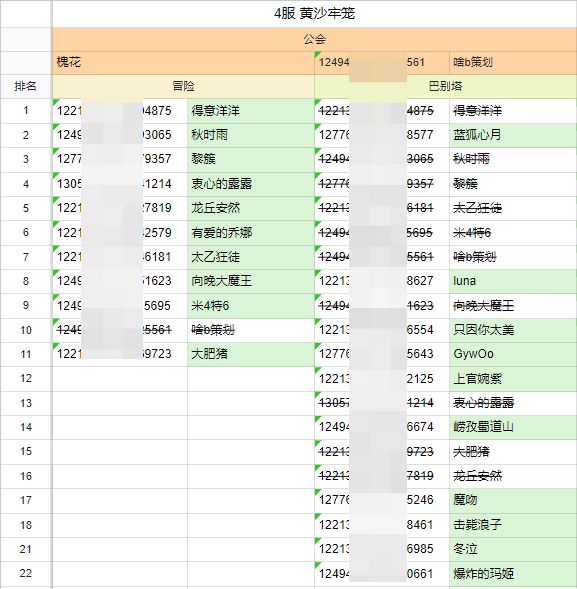This screenshot has width=577, height=589.
Task: Click the 排名 column header cell
Action: click(26, 86)
